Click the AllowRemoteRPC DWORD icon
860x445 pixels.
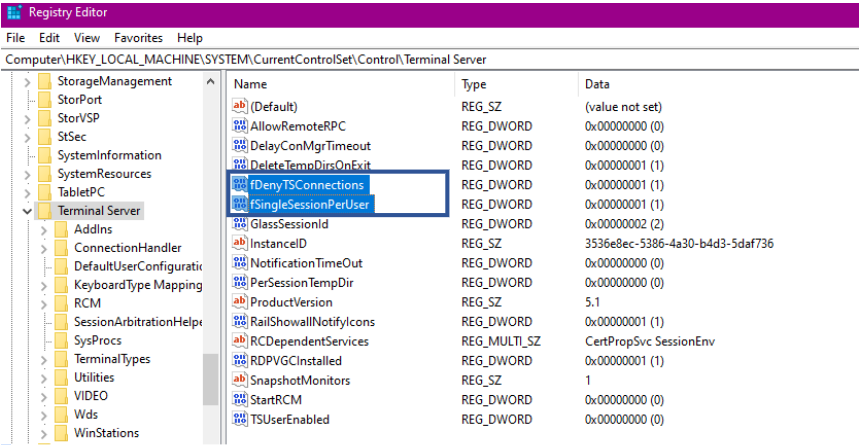(240, 126)
